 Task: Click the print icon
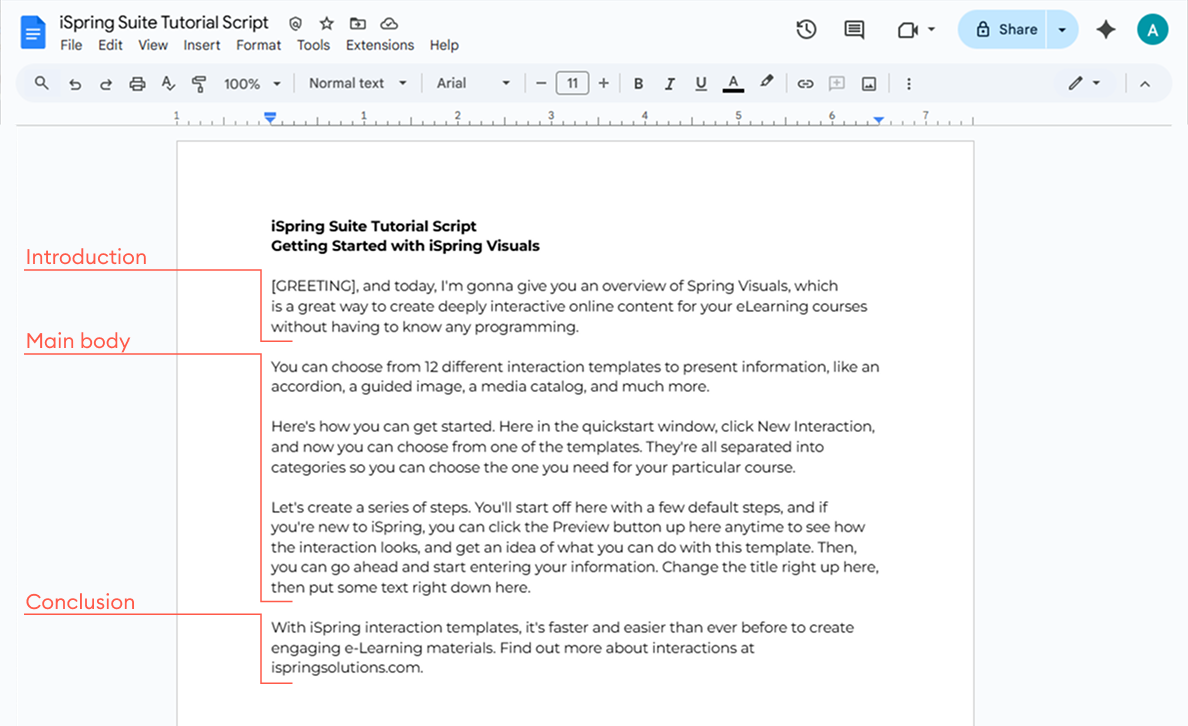[137, 83]
